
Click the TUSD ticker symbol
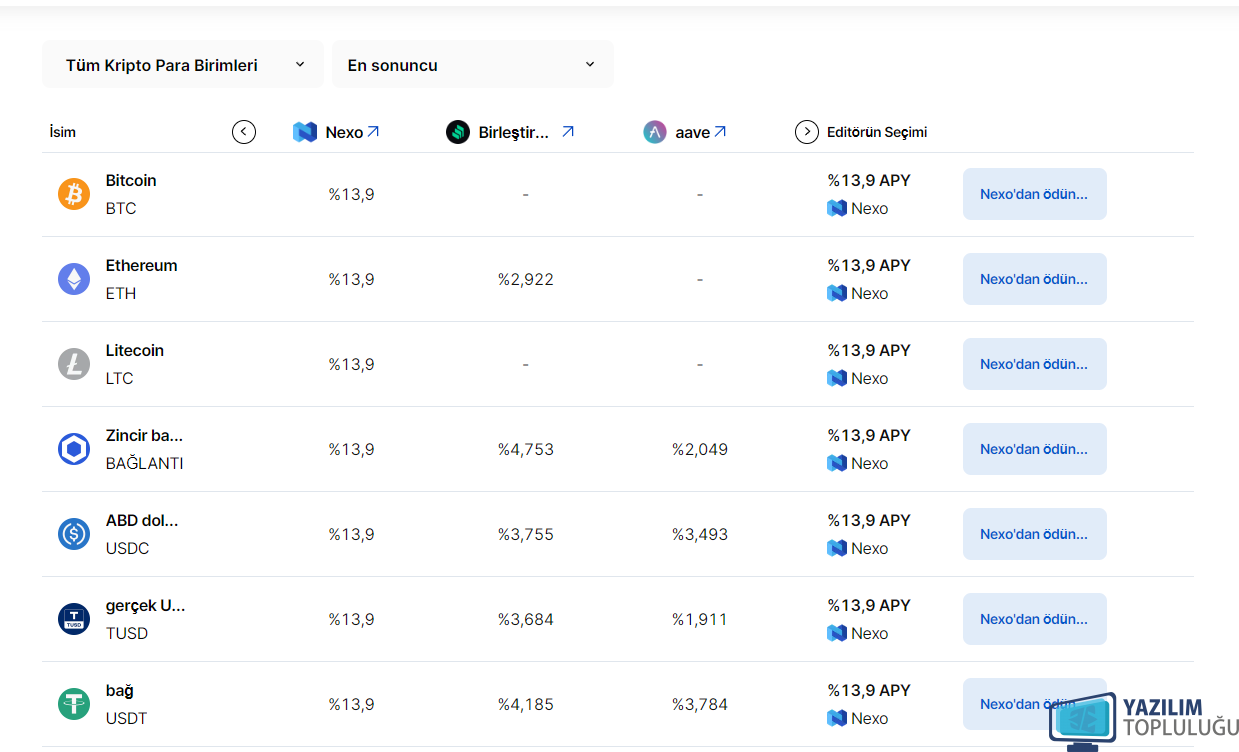point(127,633)
